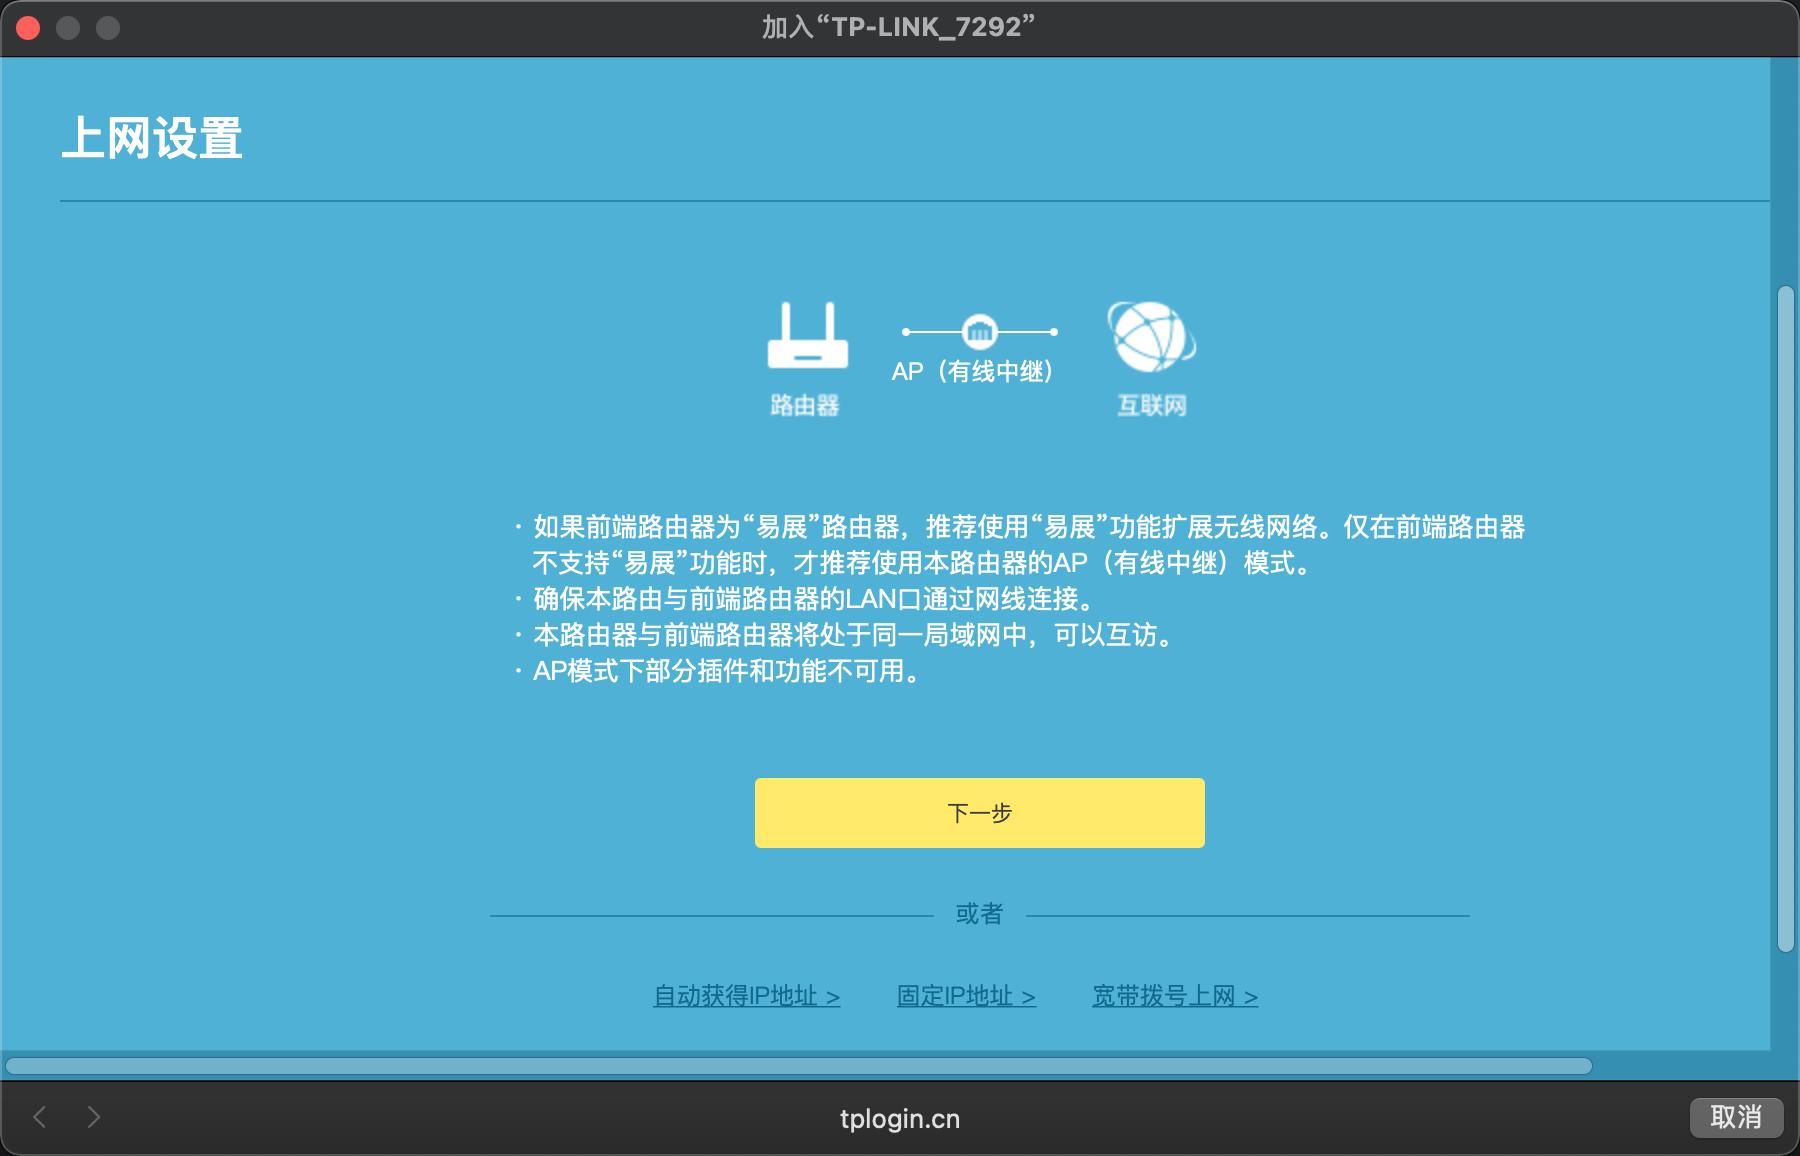Open the 固定IP地址 link
Image resolution: width=1800 pixels, height=1156 pixels.
965,996
